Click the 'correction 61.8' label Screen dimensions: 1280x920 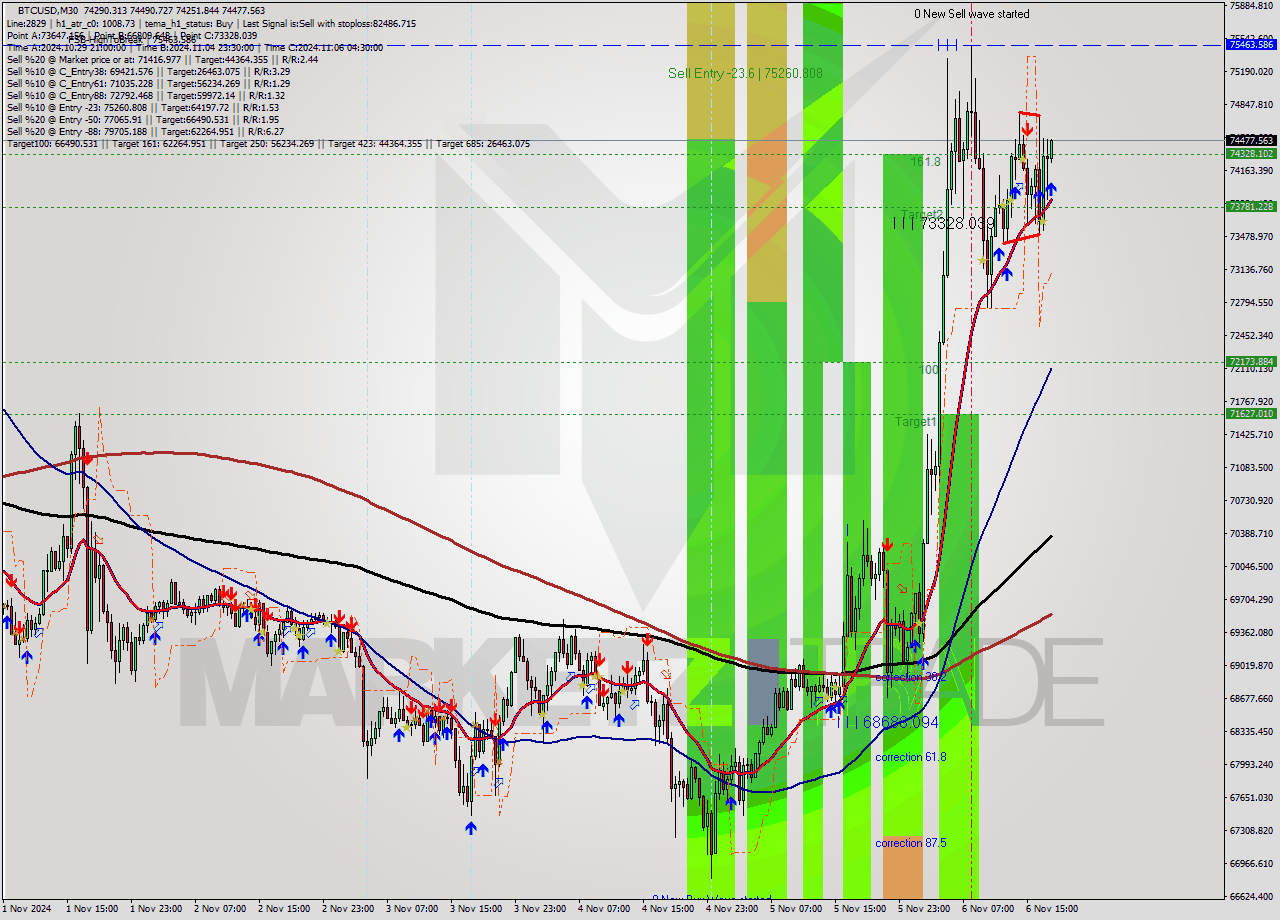[910, 757]
